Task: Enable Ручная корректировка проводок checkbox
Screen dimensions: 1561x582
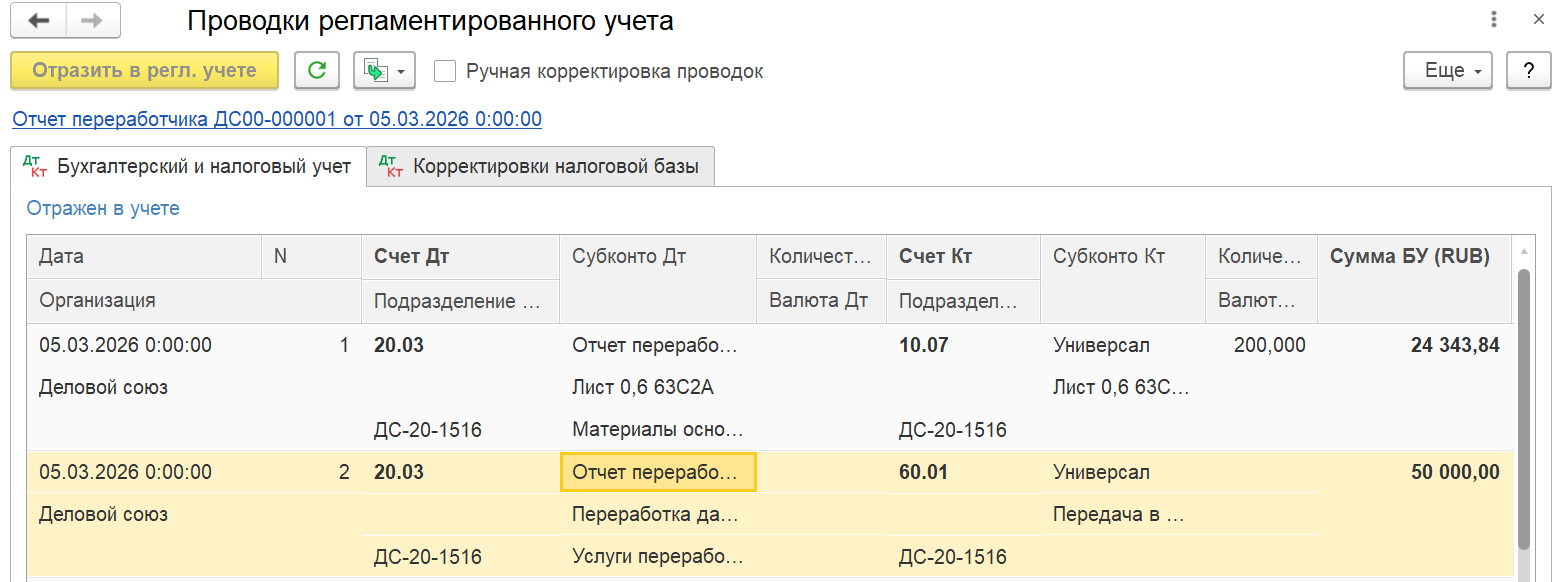Action: coord(445,71)
